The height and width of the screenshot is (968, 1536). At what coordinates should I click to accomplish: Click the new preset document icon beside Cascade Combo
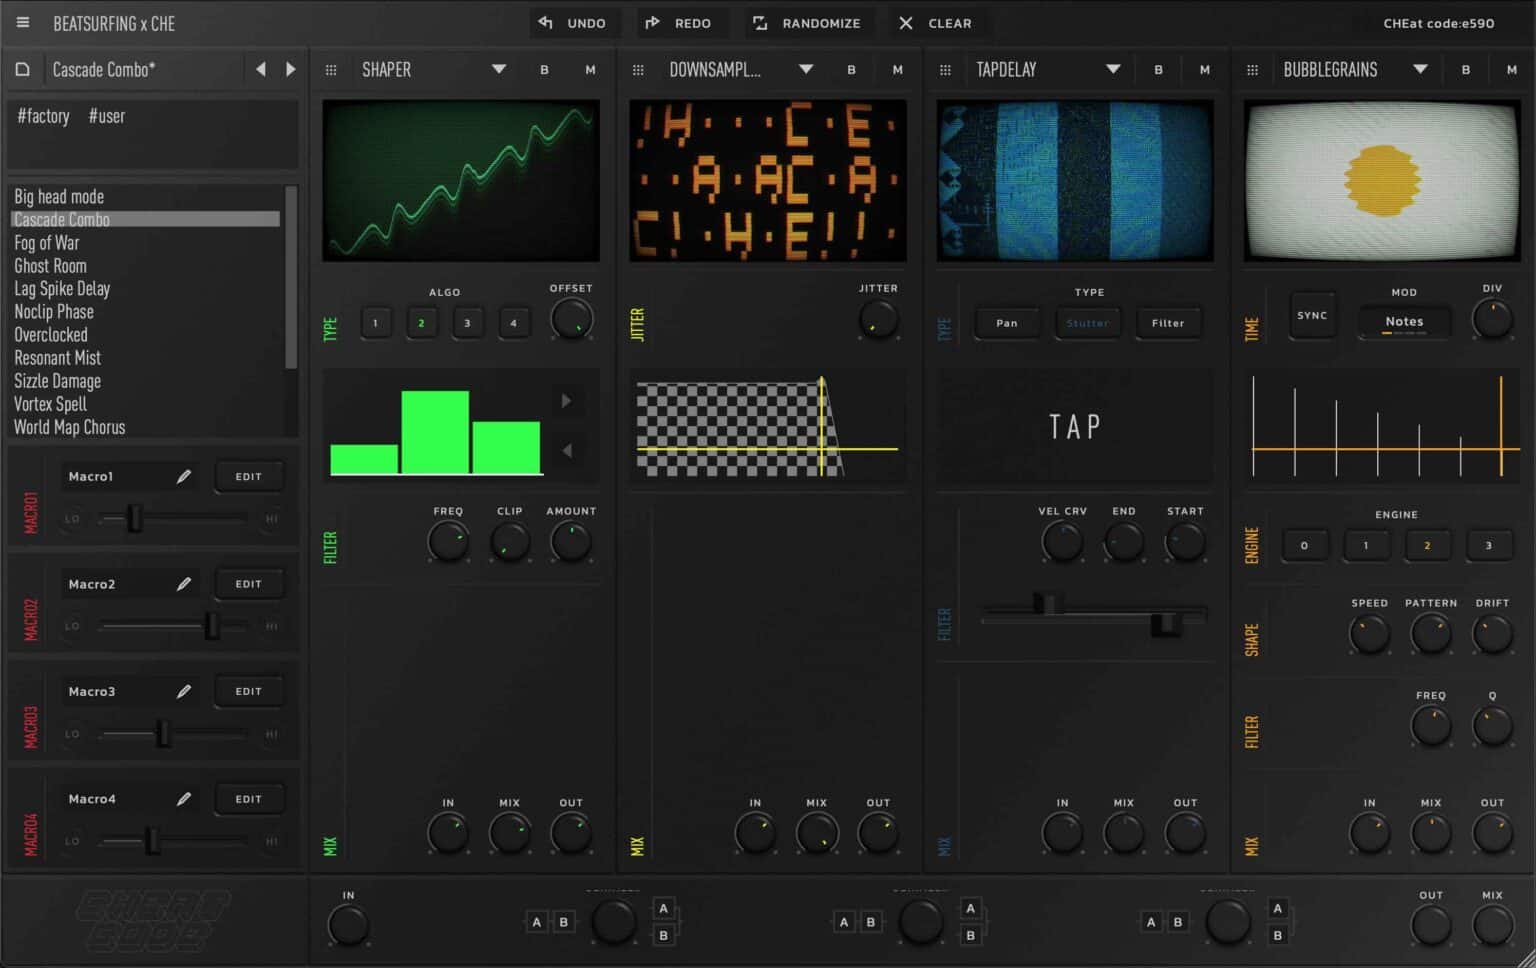(x=23, y=69)
